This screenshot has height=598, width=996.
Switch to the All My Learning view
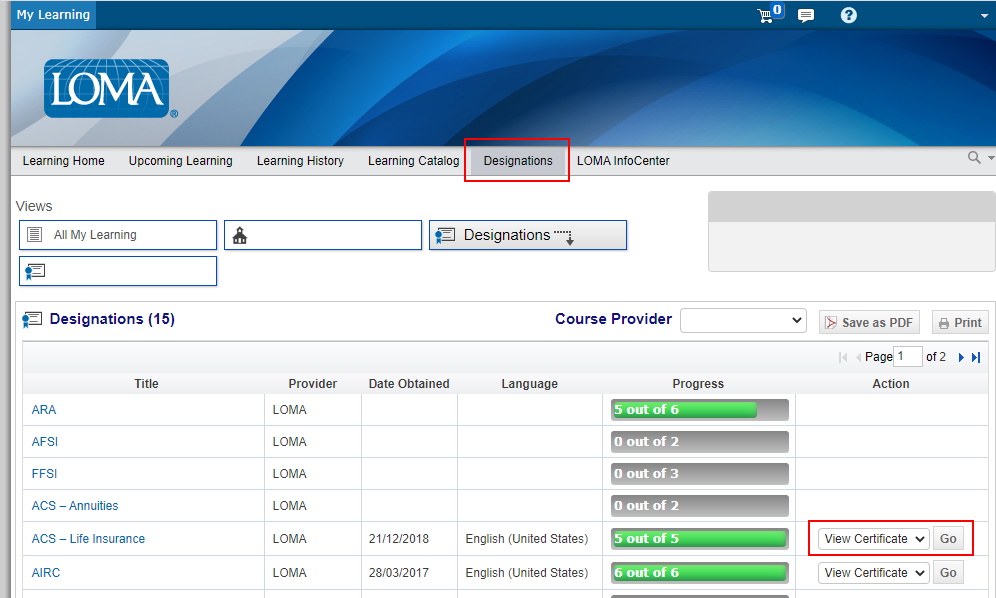pos(118,235)
